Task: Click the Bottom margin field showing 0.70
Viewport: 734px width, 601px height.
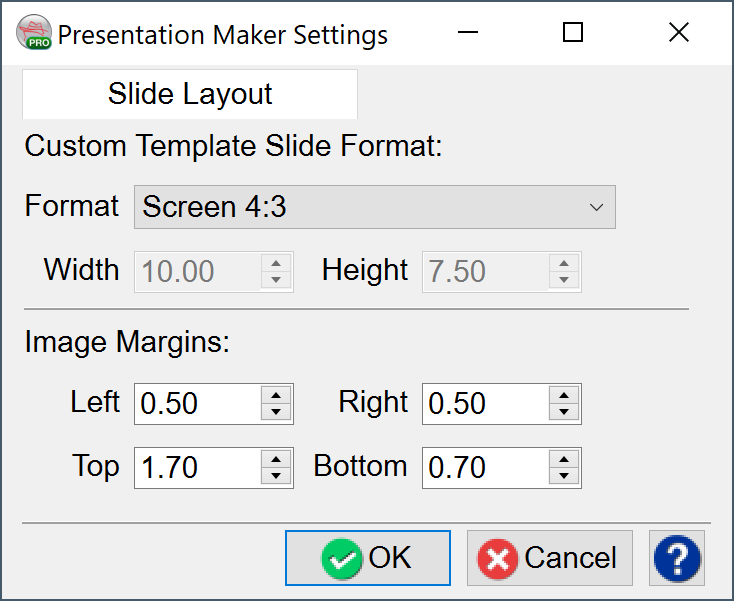Action: coord(486,468)
